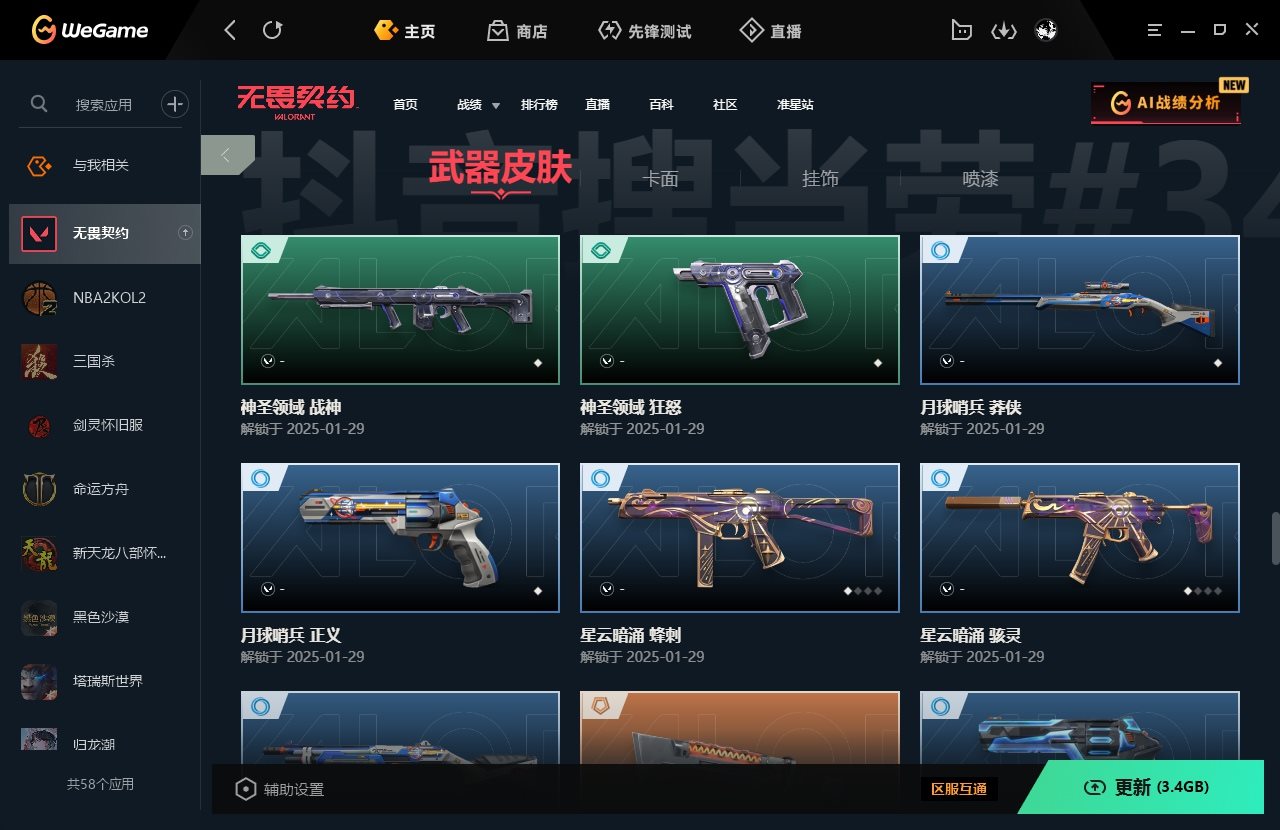Refresh the page with the reload icon
The width and height of the screenshot is (1280, 830).
(x=272, y=30)
